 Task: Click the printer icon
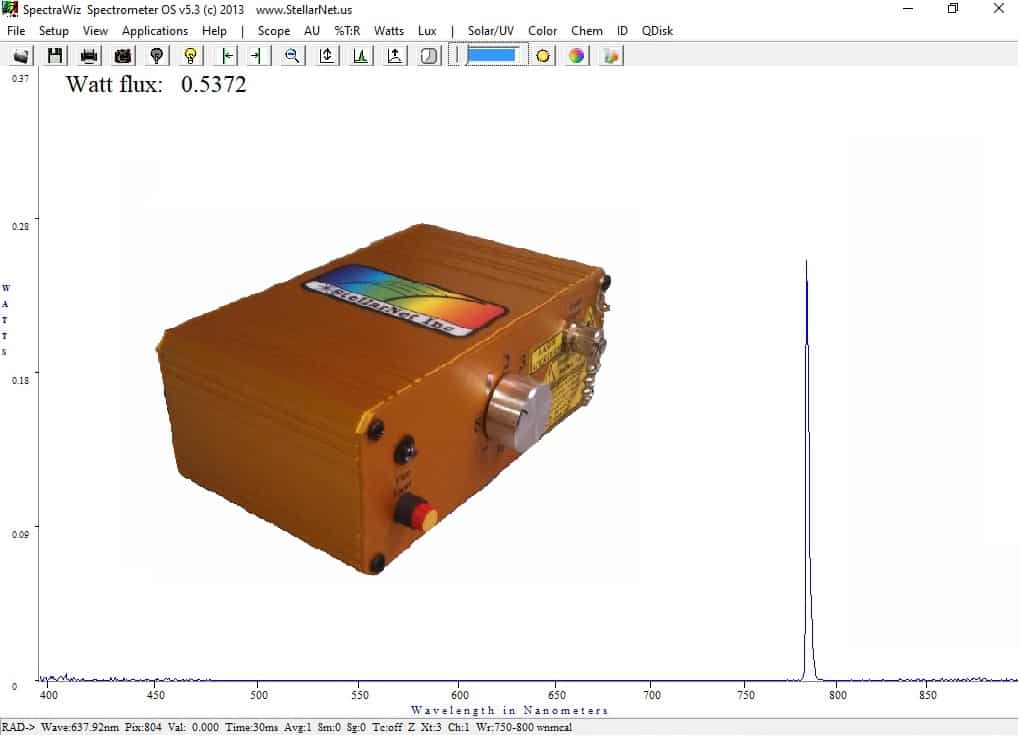89,56
